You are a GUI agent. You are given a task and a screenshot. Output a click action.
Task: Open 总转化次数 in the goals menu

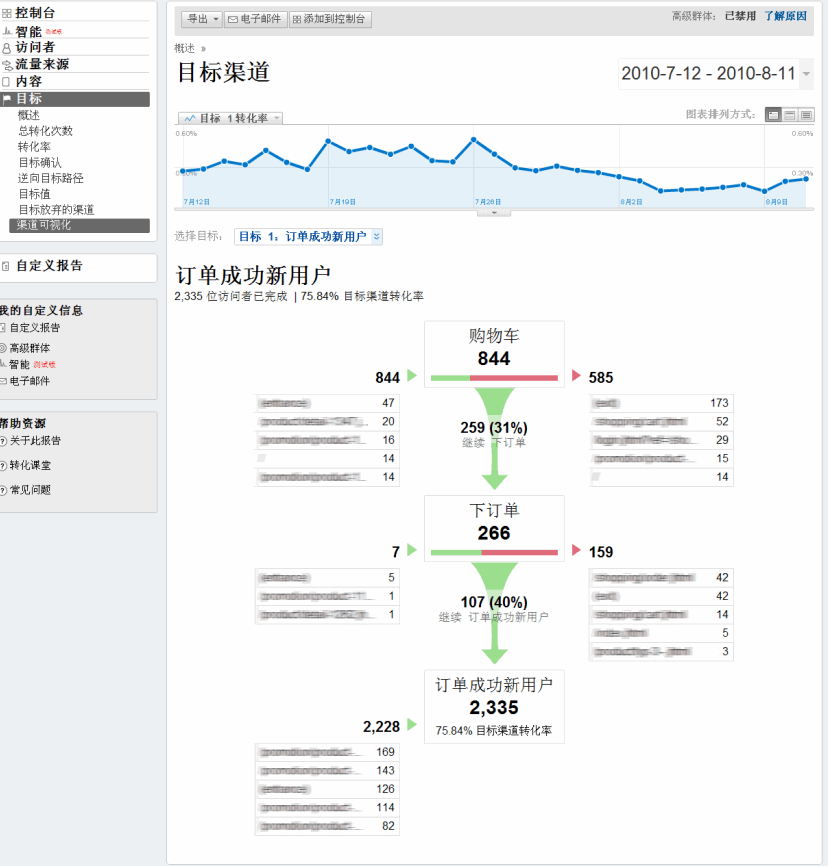coord(45,131)
